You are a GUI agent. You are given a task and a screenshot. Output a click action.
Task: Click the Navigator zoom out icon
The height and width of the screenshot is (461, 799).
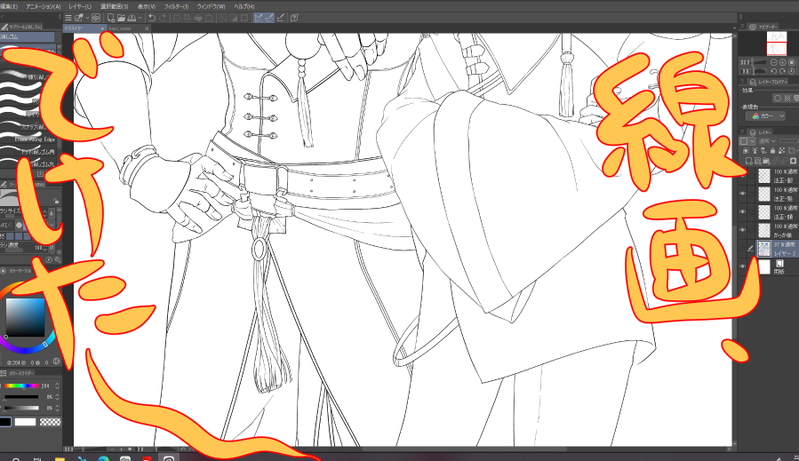point(774,62)
